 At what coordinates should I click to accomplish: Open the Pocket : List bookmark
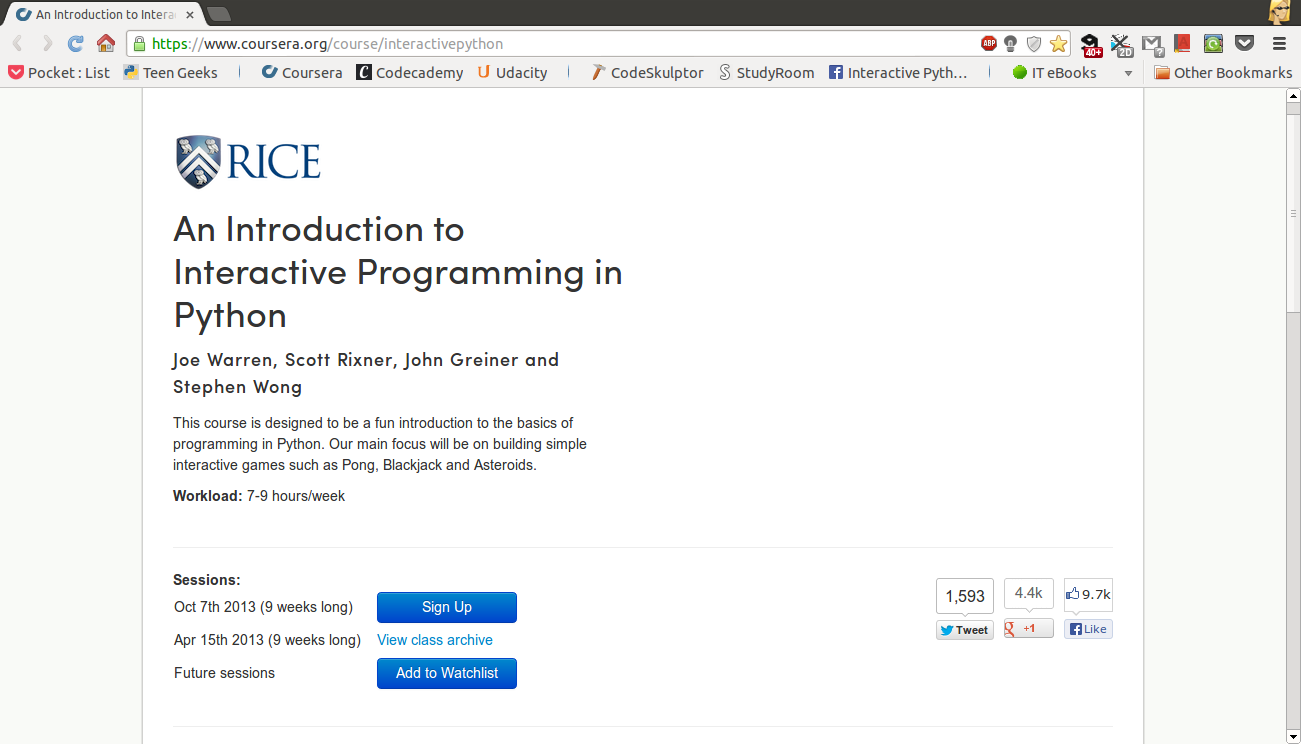59,73
